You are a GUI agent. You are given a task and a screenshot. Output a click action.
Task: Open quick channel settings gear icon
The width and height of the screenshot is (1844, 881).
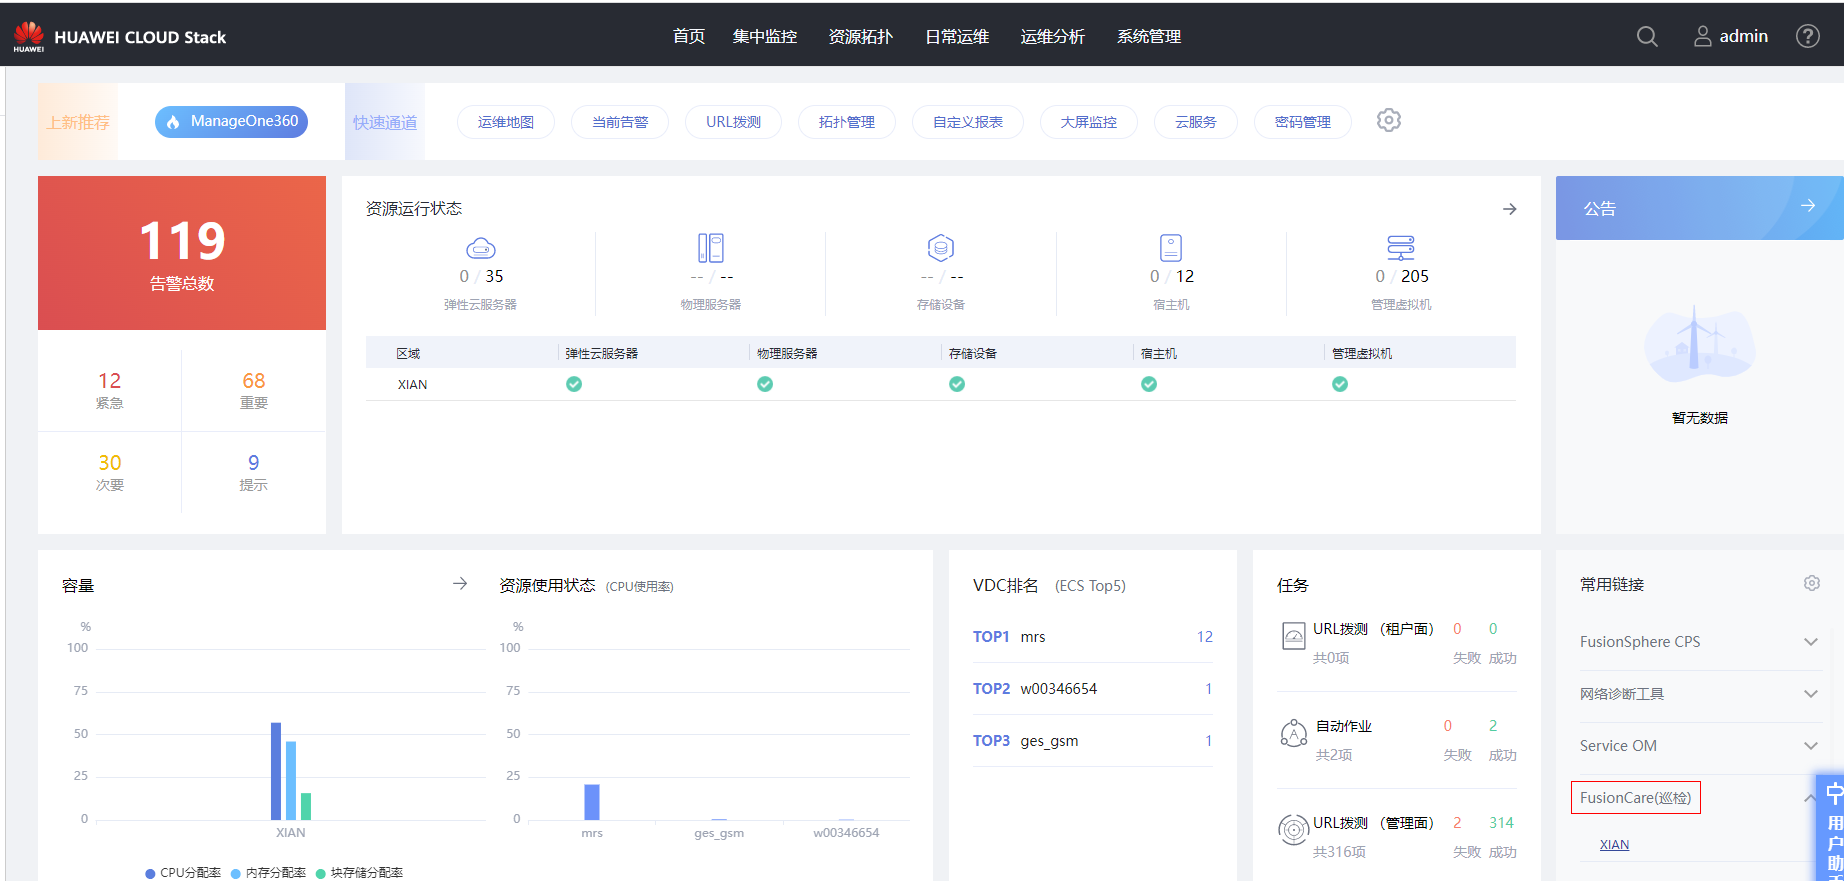pos(1389,120)
